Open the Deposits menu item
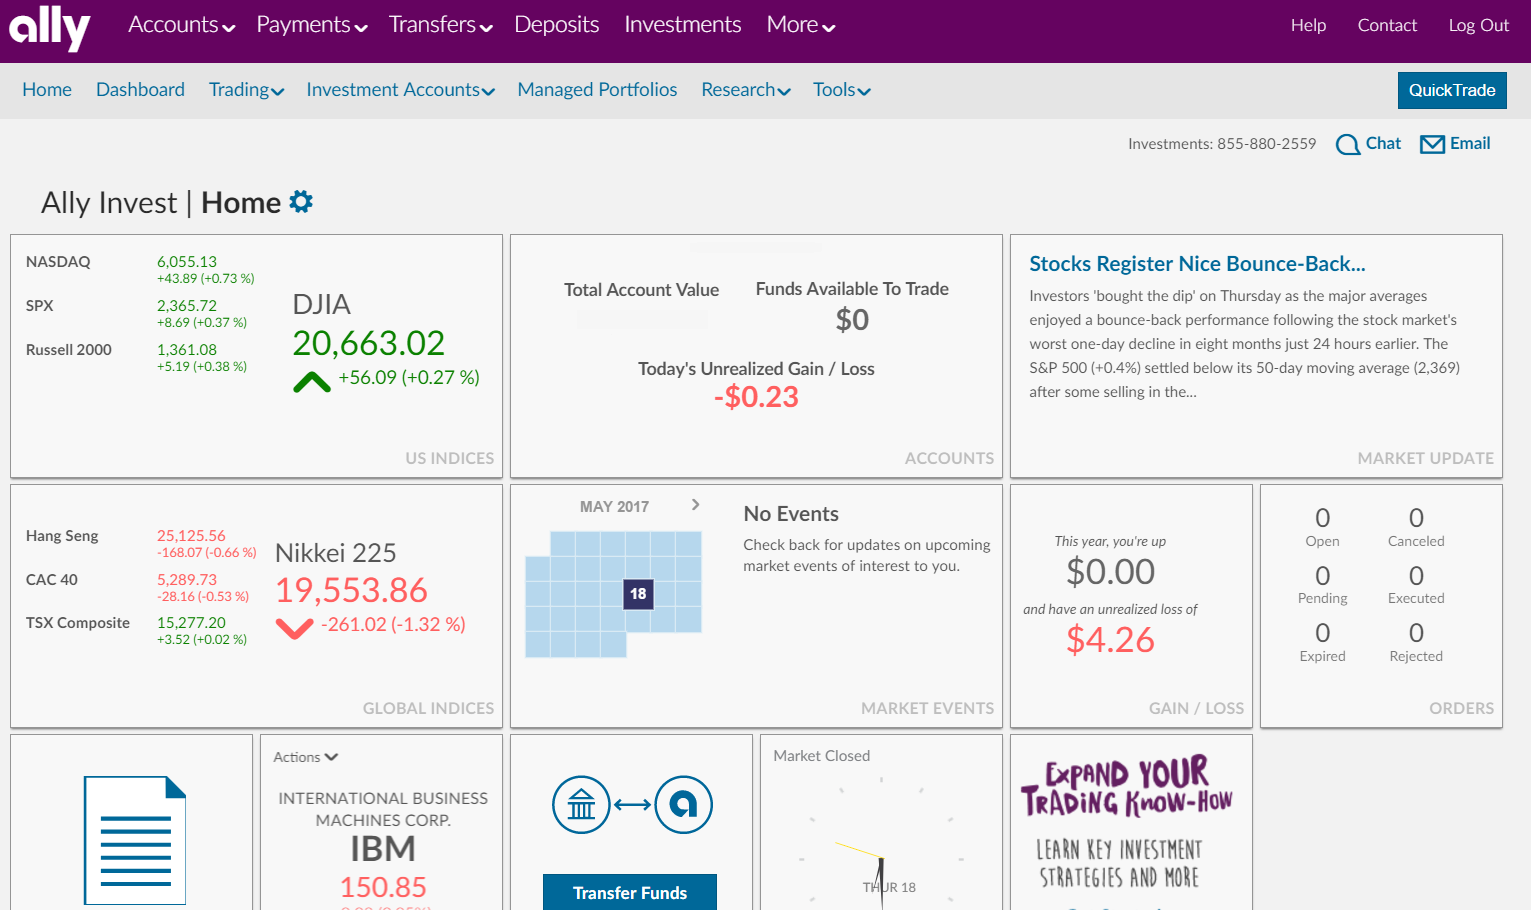 (556, 25)
